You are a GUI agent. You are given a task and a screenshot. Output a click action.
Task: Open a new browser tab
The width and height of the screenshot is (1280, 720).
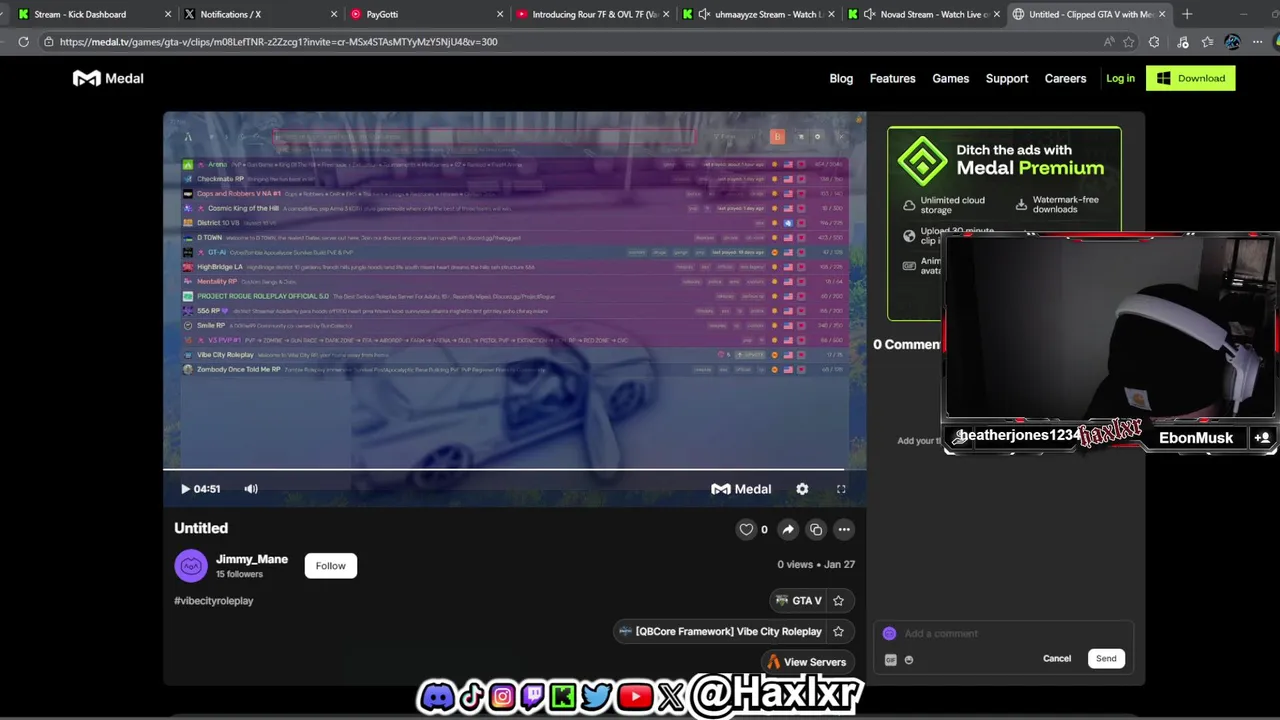(1187, 14)
